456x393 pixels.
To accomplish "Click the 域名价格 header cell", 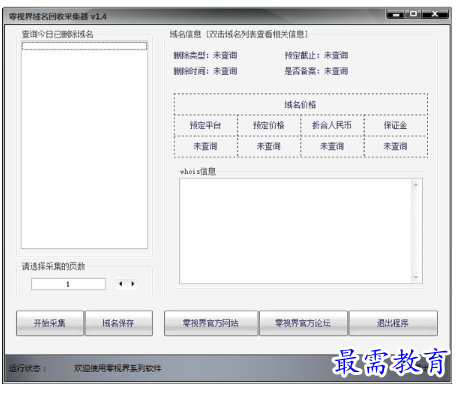I will tap(300, 105).
